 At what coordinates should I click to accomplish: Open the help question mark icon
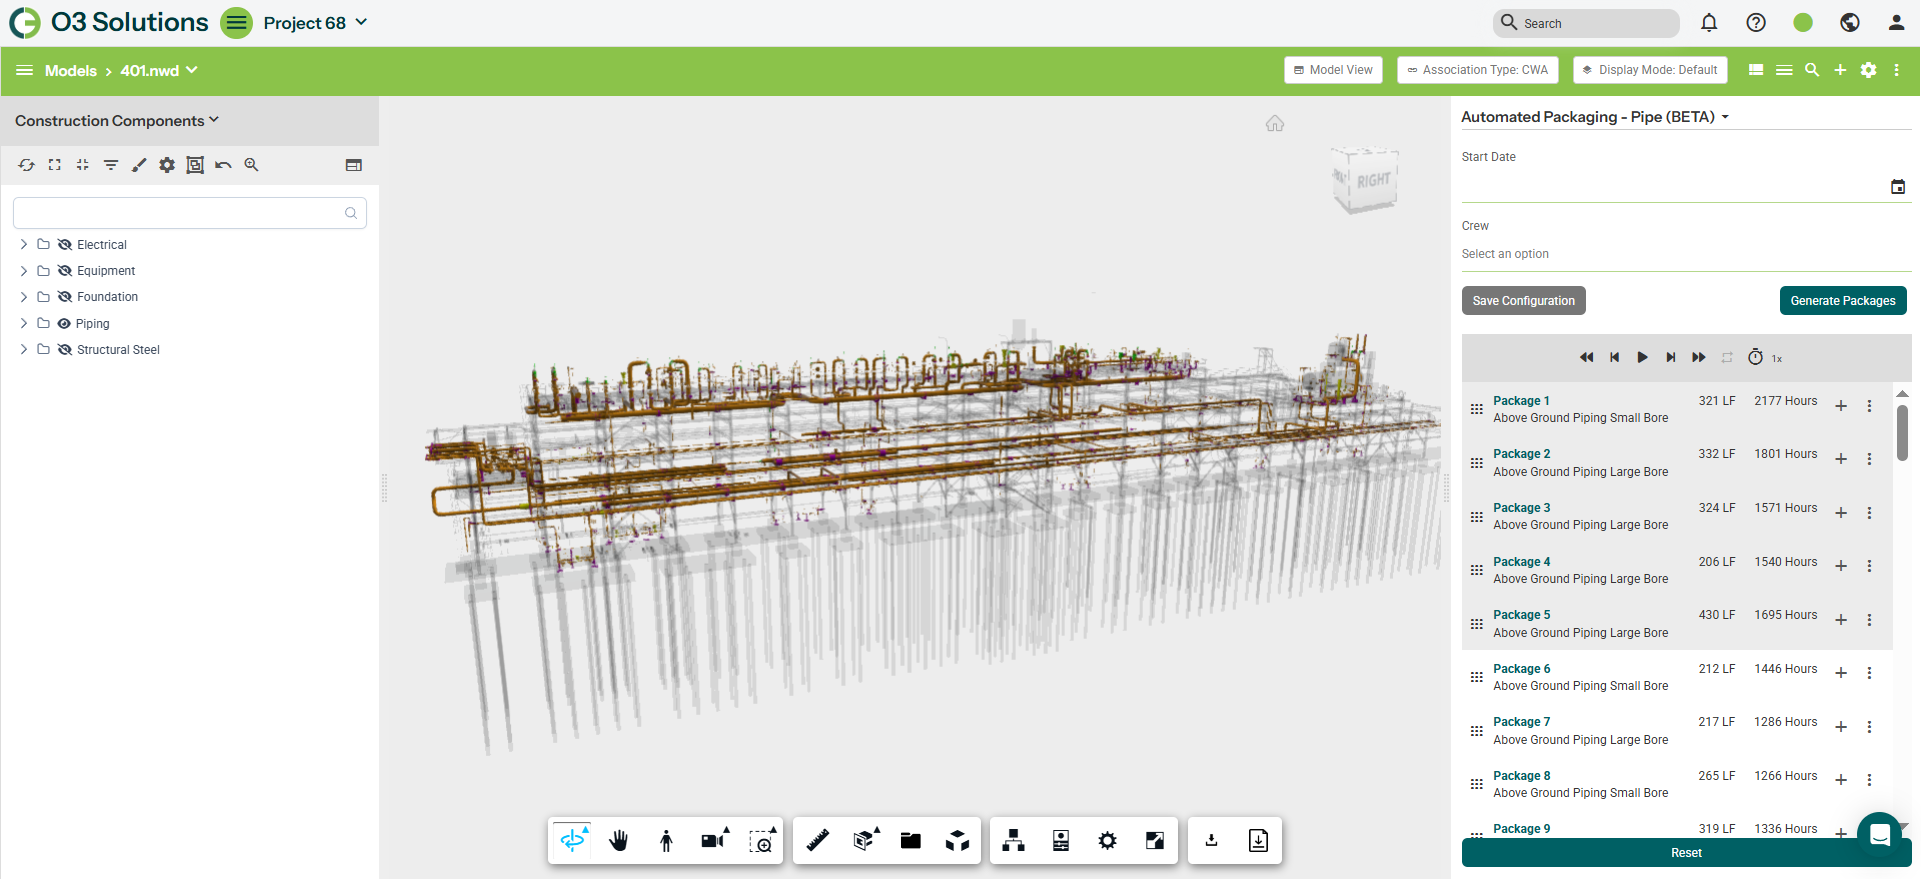[x=1756, y=23]
